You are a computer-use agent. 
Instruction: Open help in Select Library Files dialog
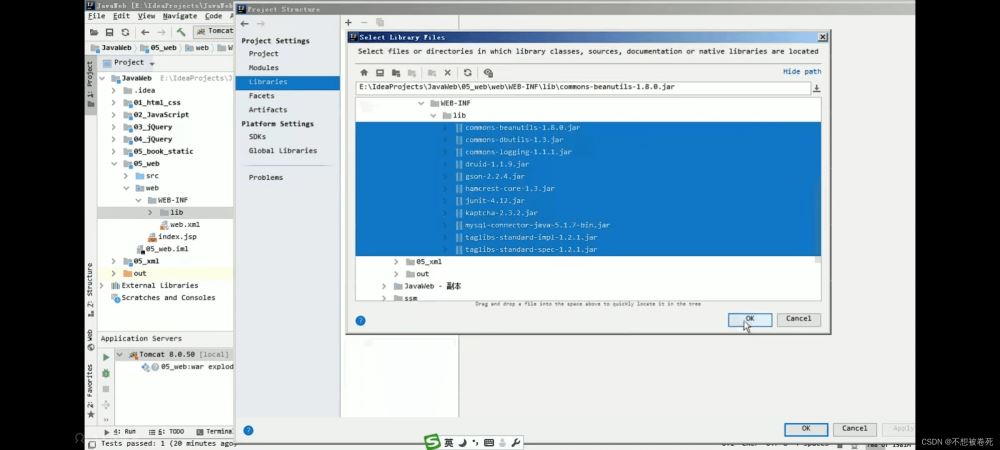[360, 321]
